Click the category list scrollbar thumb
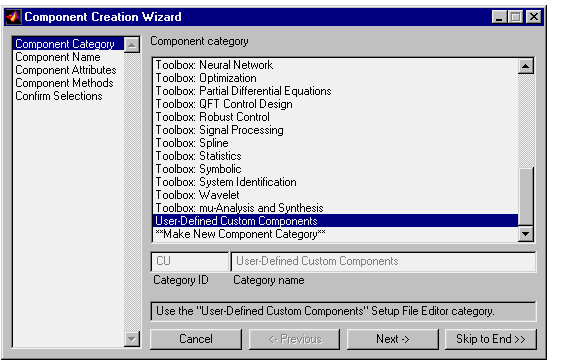Screen dimensions: 562x361 pyautogui.click(x=526, y=196)
